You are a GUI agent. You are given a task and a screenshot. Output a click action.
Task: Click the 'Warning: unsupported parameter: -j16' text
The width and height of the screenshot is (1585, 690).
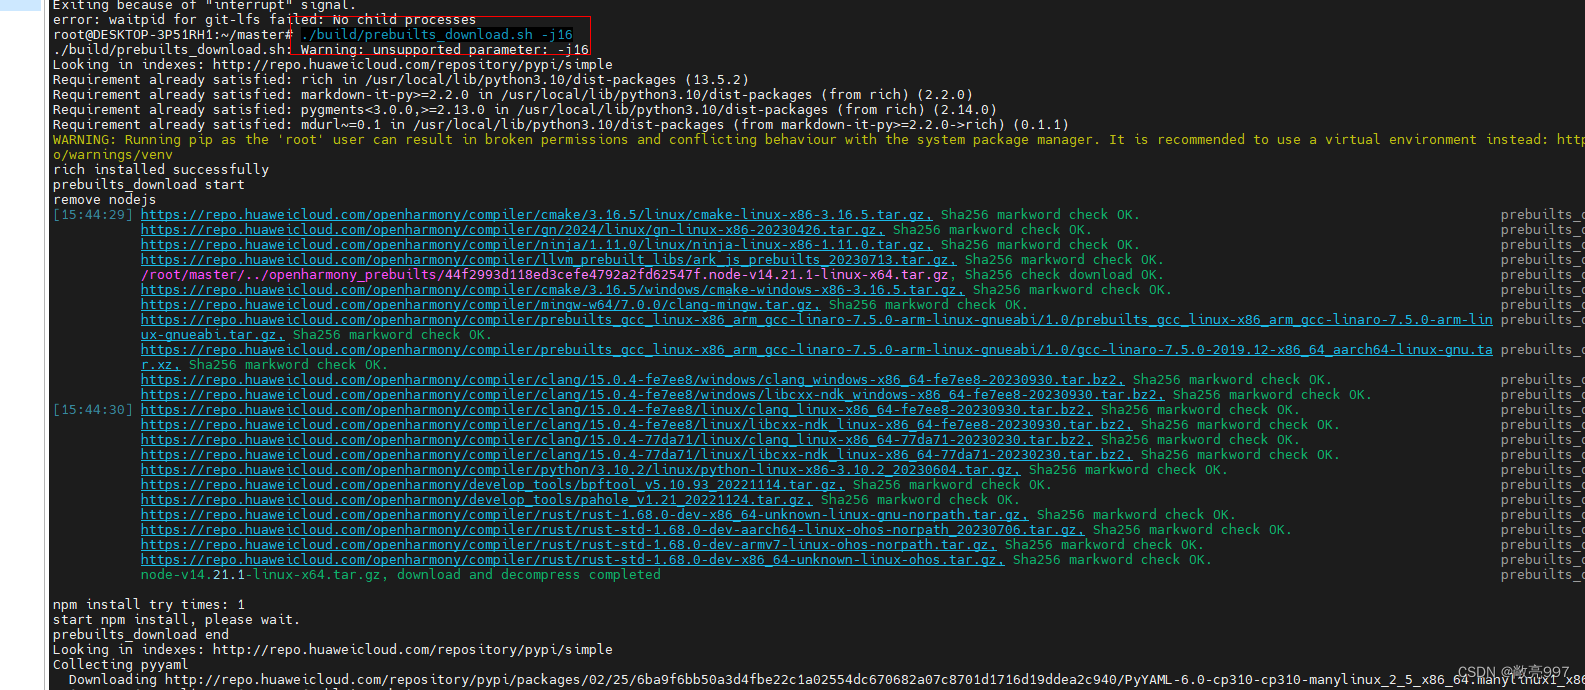[x=445, y=50]
